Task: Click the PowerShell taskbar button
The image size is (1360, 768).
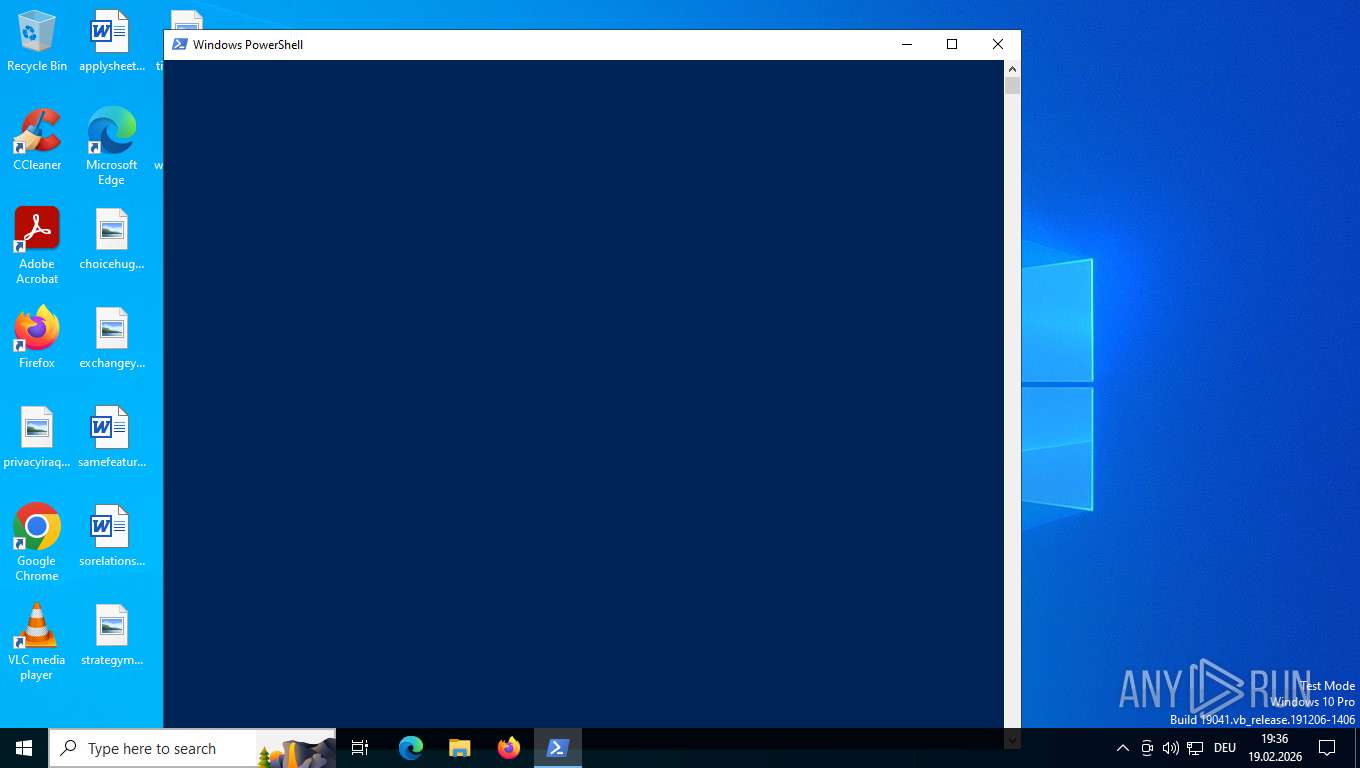Action: (x=557, y=748)
